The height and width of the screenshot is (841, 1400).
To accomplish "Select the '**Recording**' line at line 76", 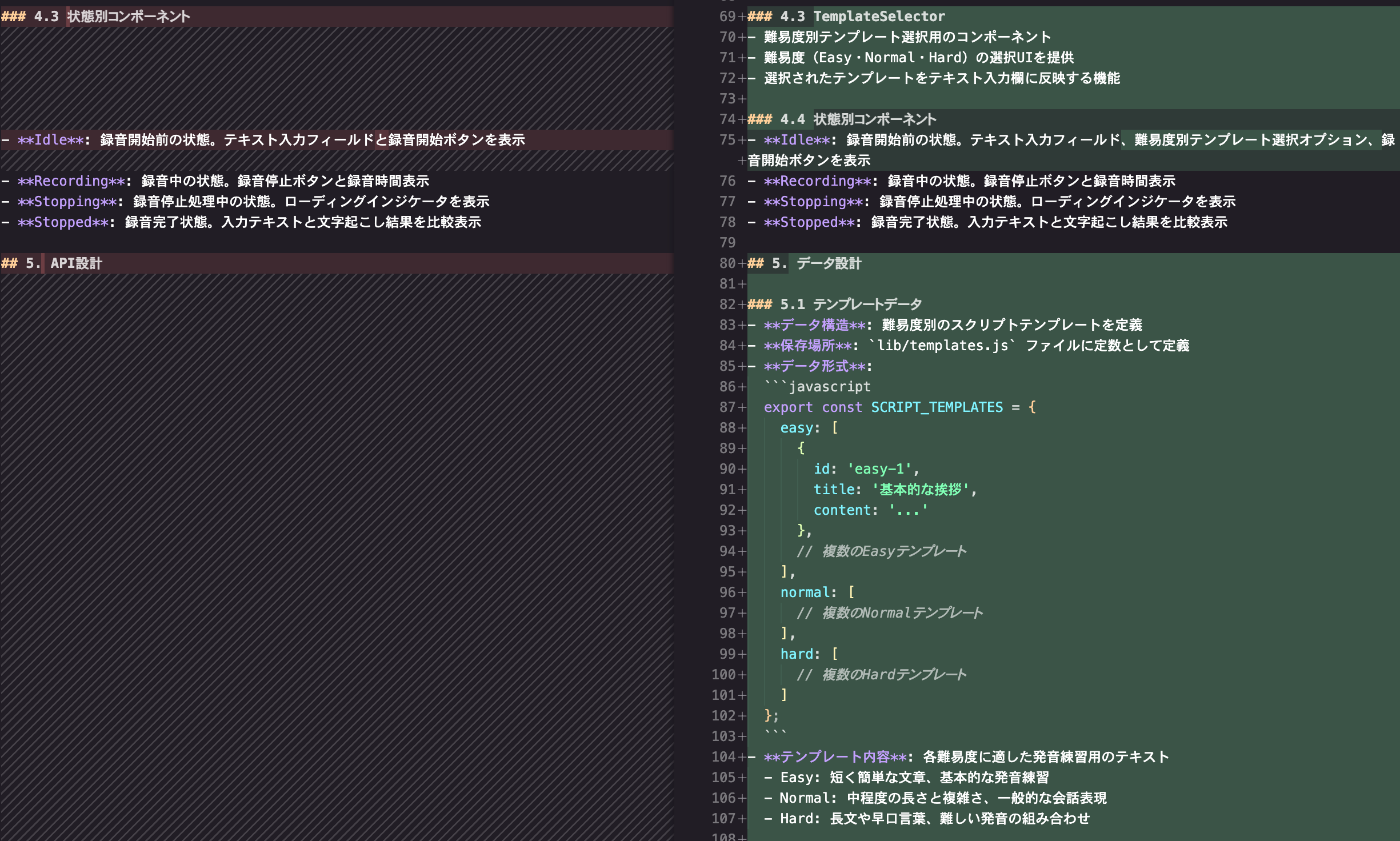I will pyautogui.click(x=961, y=181).
